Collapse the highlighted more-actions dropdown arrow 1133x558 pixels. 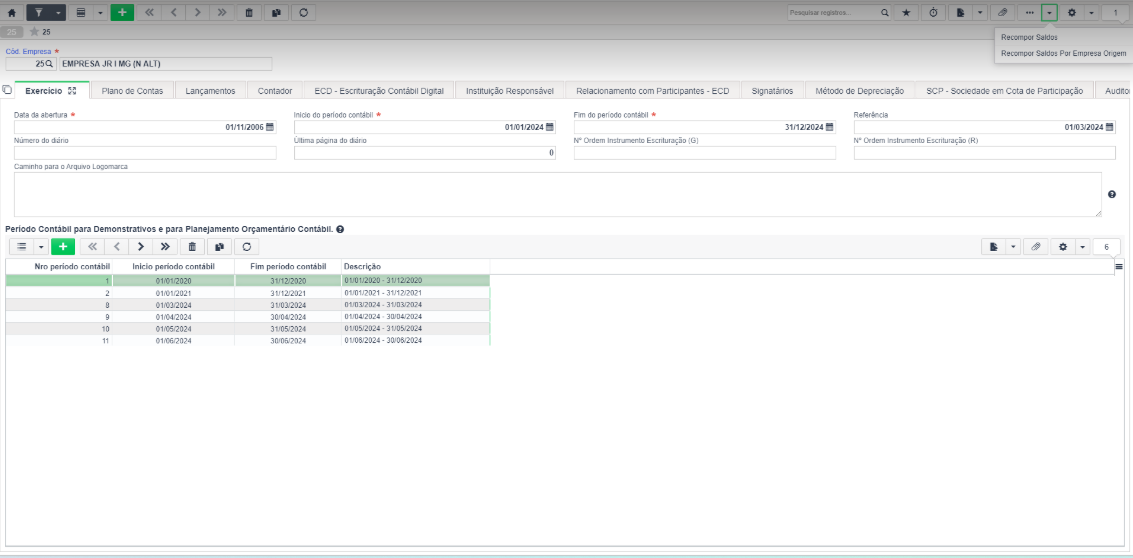[x=1049, y=12]
